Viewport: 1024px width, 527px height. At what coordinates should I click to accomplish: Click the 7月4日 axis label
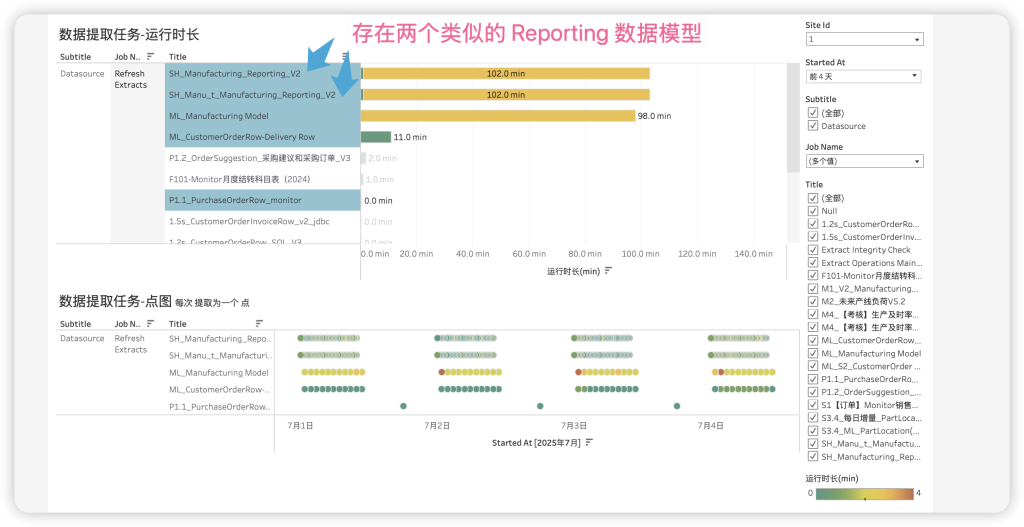[711, 425]
